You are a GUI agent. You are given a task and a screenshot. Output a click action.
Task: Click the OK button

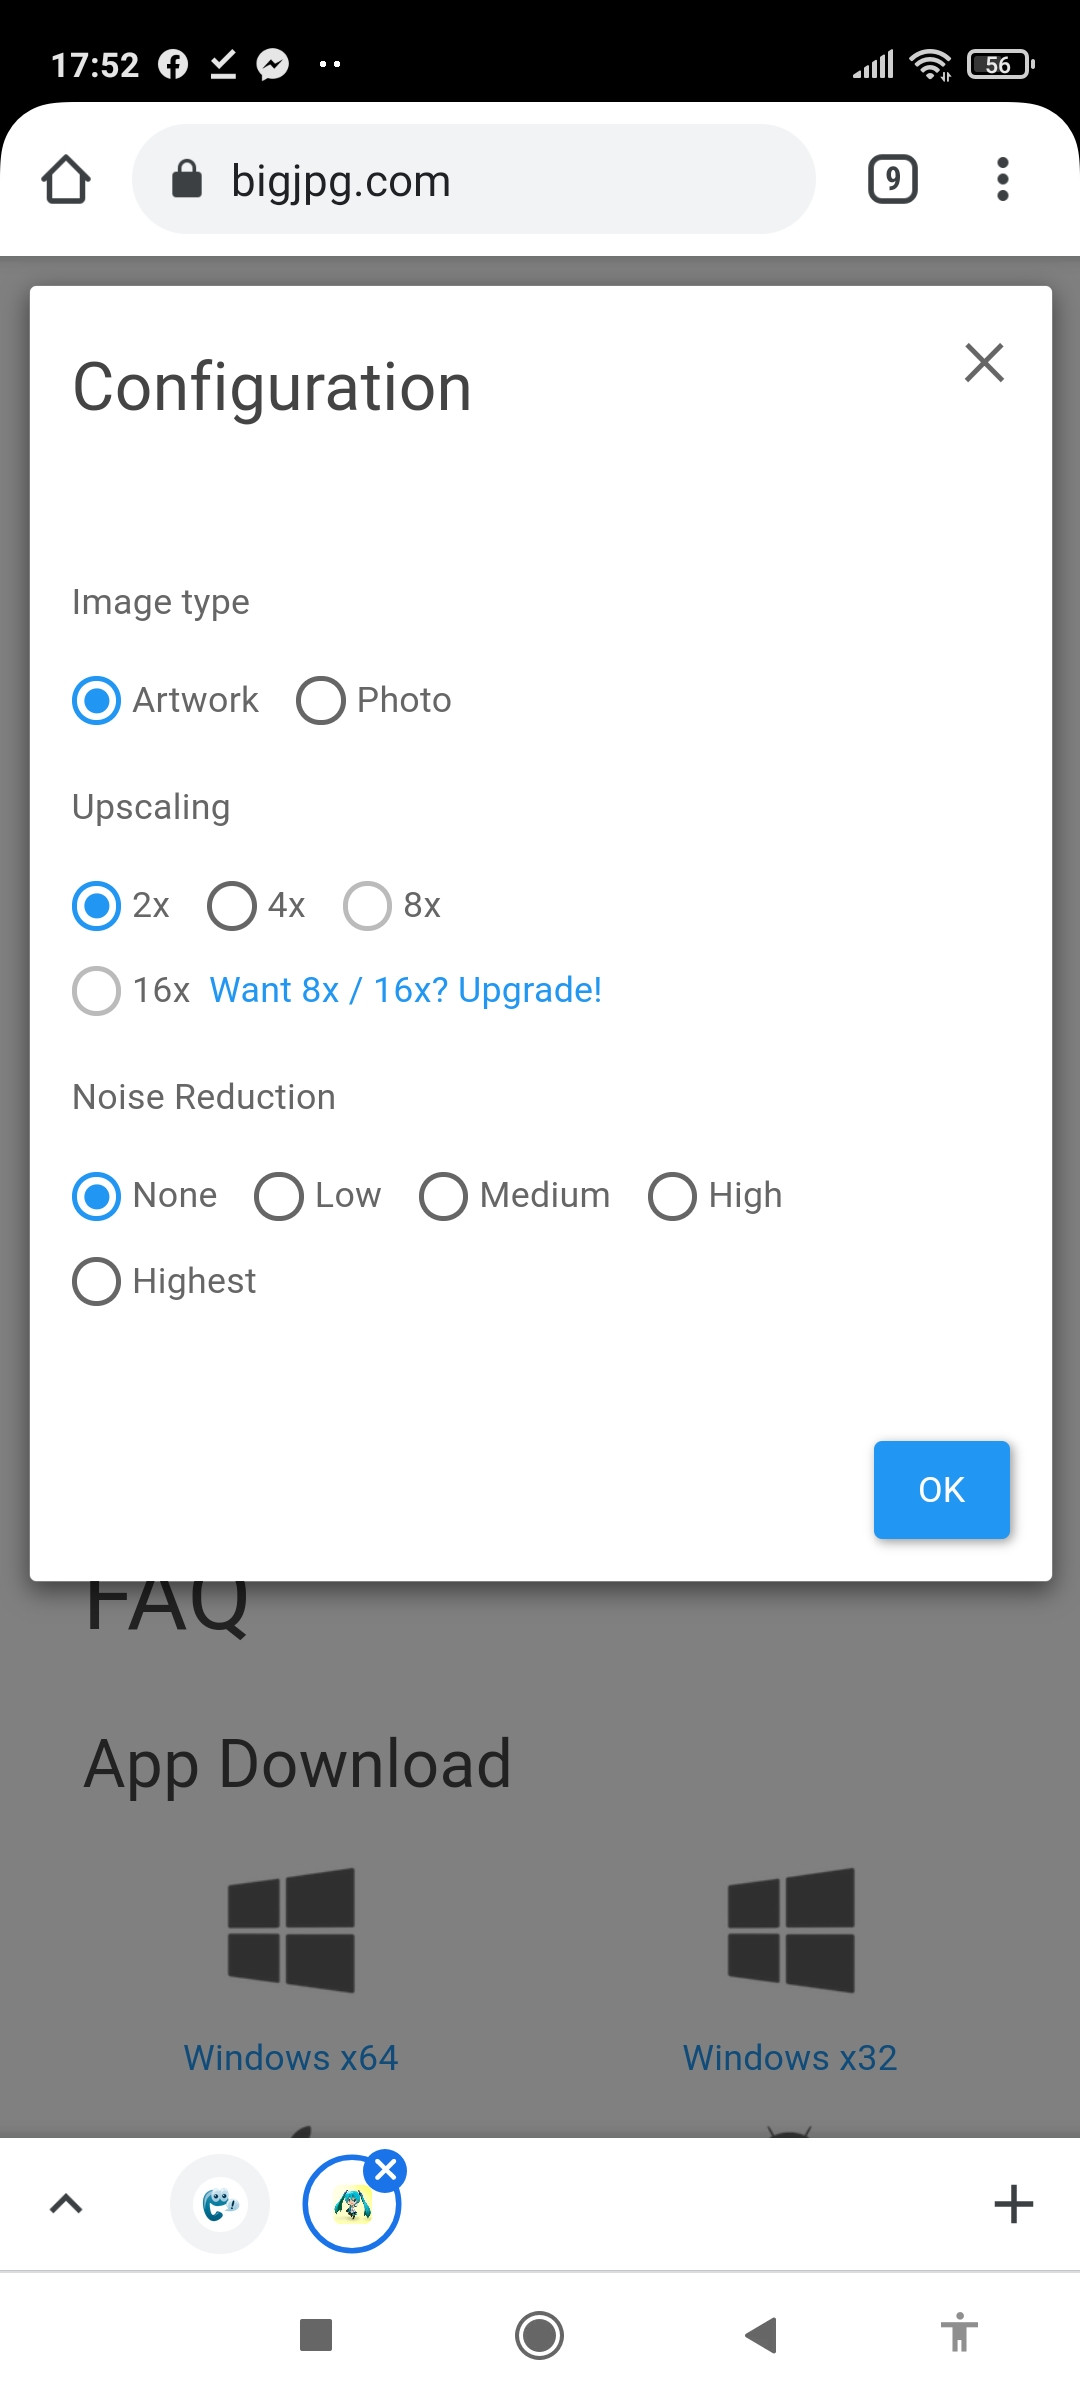click(x=941, y=1489)
